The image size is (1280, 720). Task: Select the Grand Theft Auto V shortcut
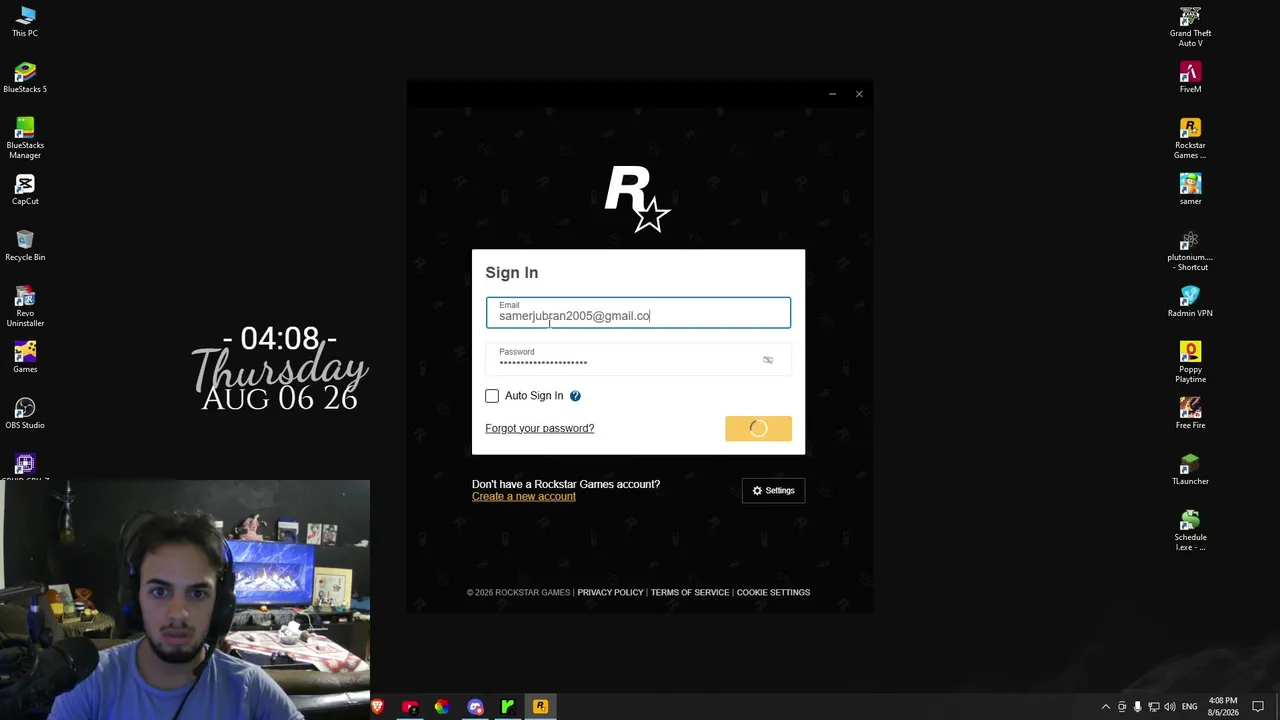click(1190, 27)
